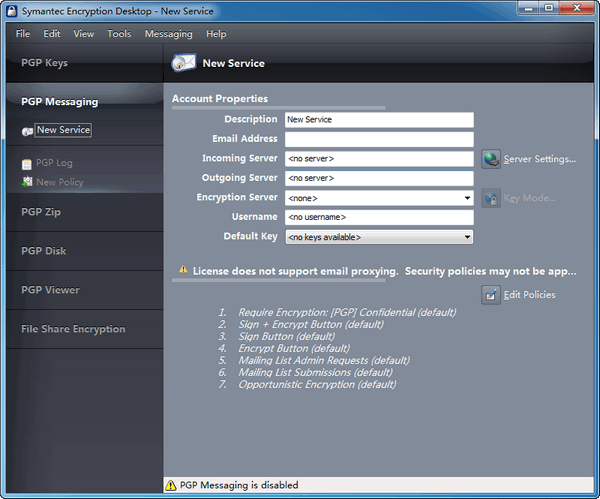This screenshot has width=600, height=499.
Task: Open the Default Key dropdown
Action: pyautogui.click(x=467, y=237)
